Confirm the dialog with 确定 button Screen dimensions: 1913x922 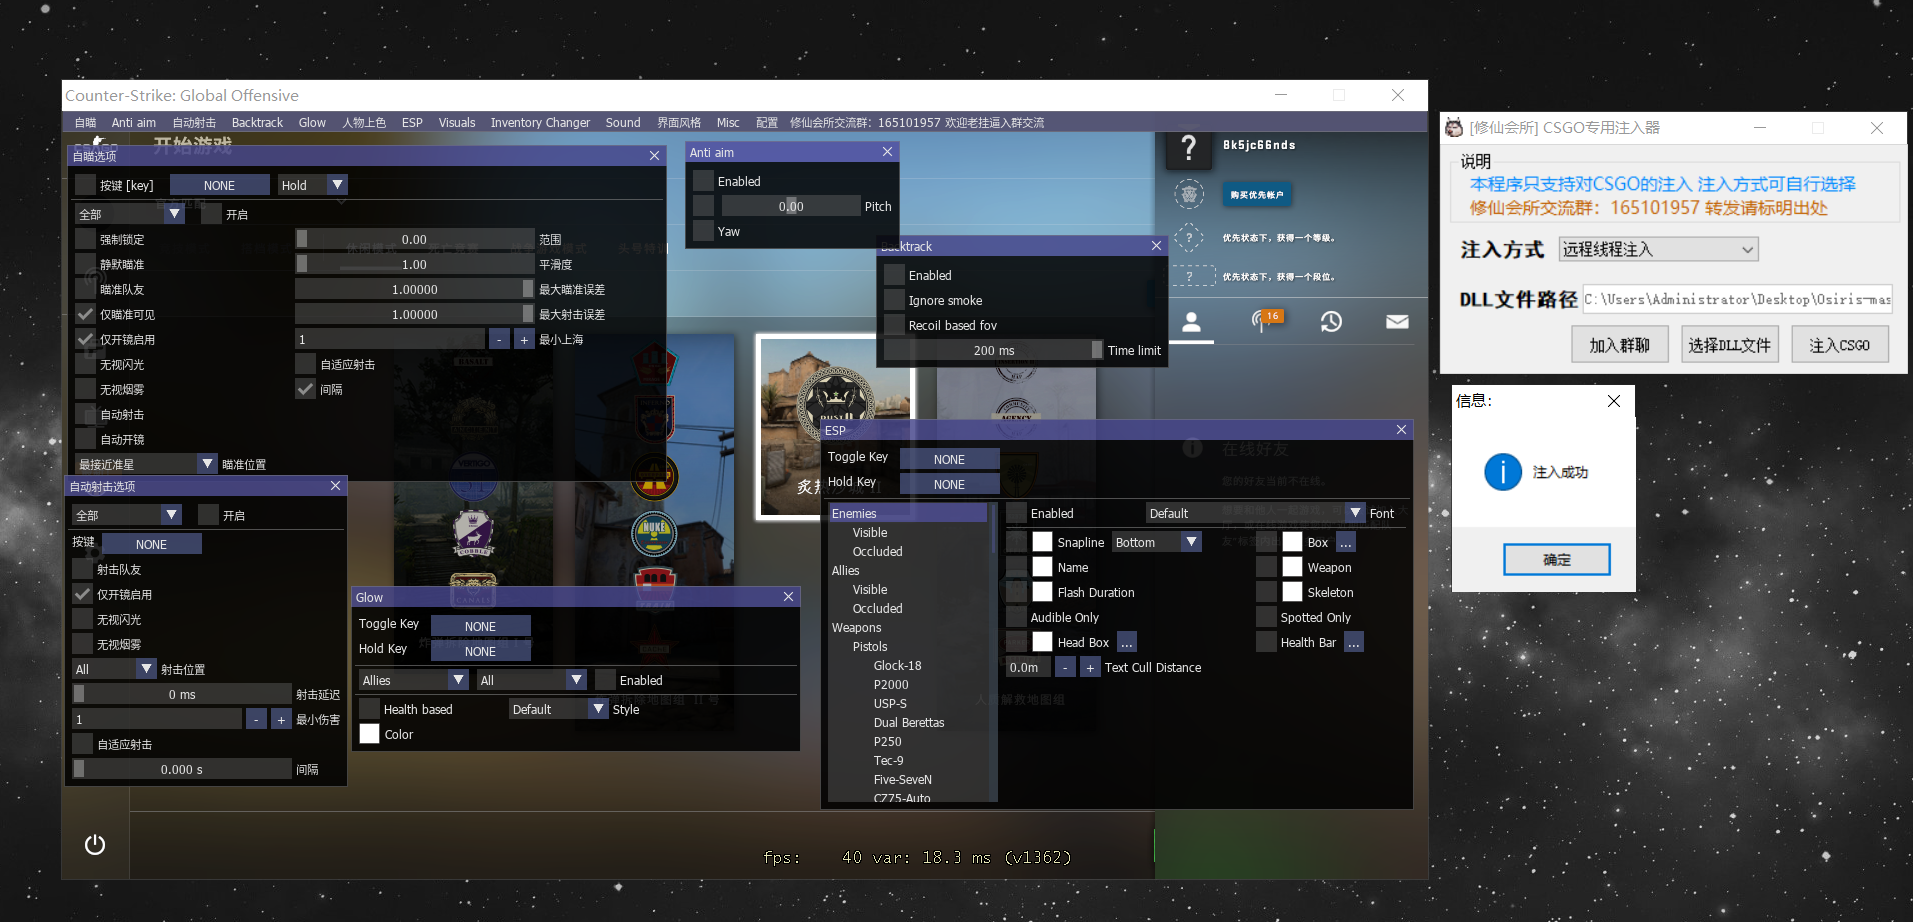[1556, 560]
